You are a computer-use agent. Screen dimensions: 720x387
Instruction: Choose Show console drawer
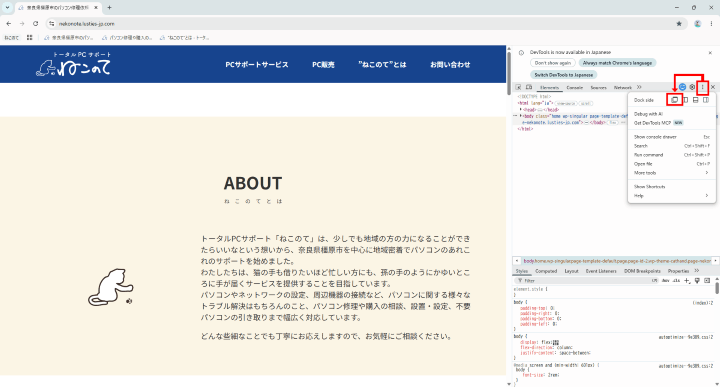click(x=671, y=137)
